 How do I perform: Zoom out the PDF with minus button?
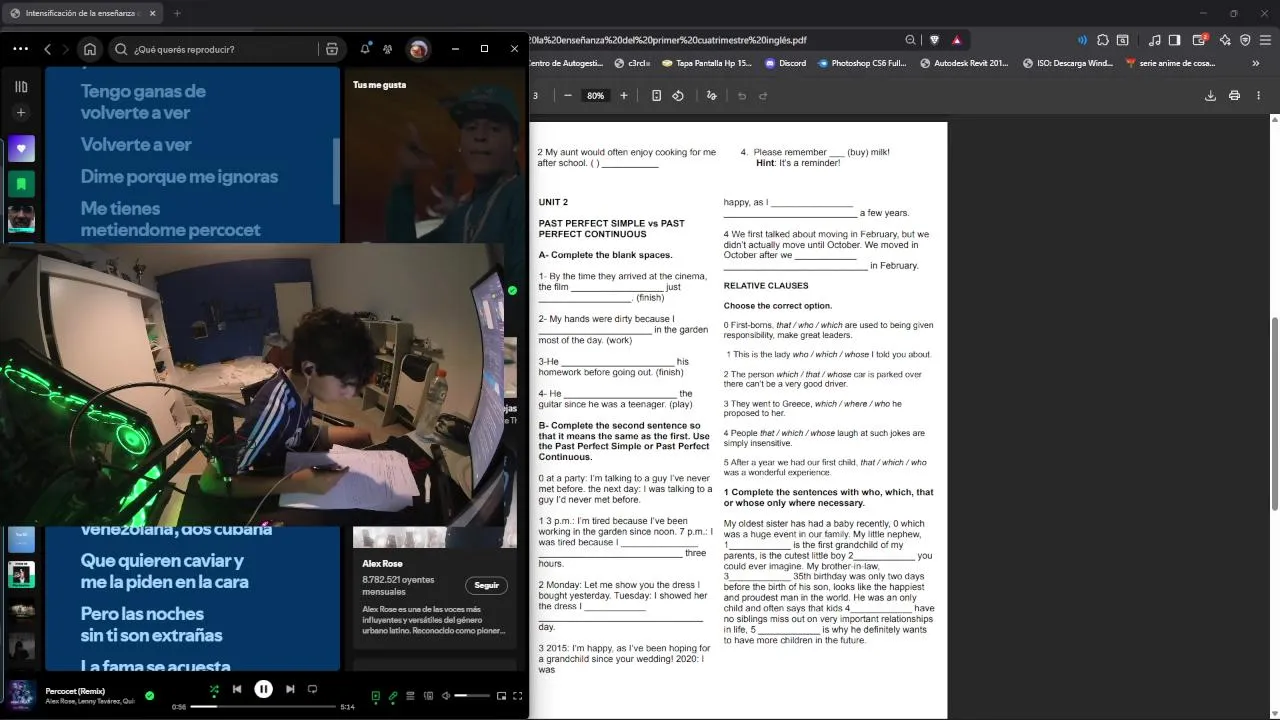(x=568, y=96)
